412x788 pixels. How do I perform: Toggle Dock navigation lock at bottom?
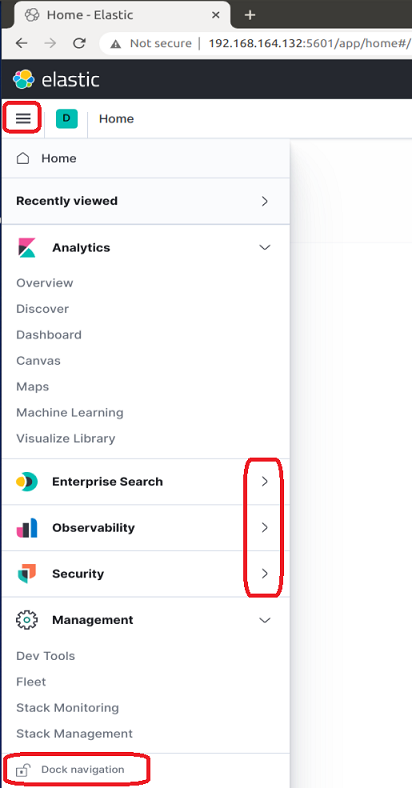70,769
